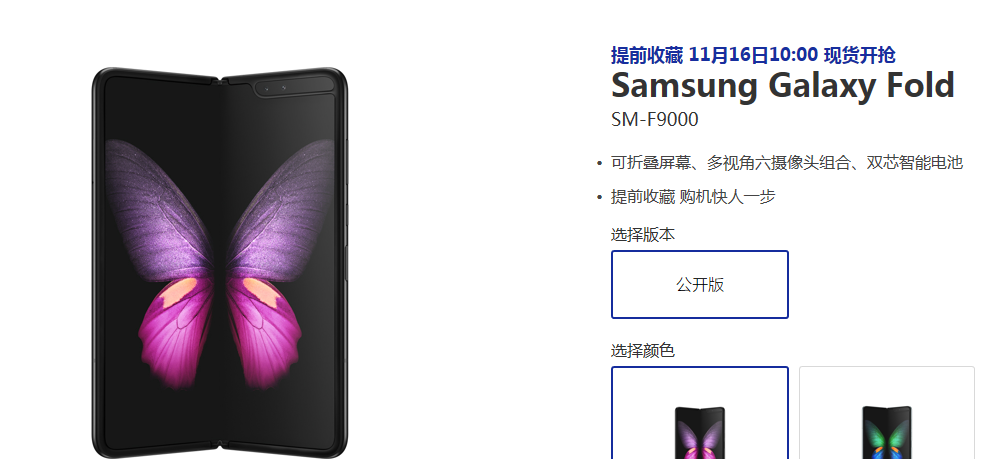Click the 选择颜色 section label
995x462 pixels.
(643, 350)
